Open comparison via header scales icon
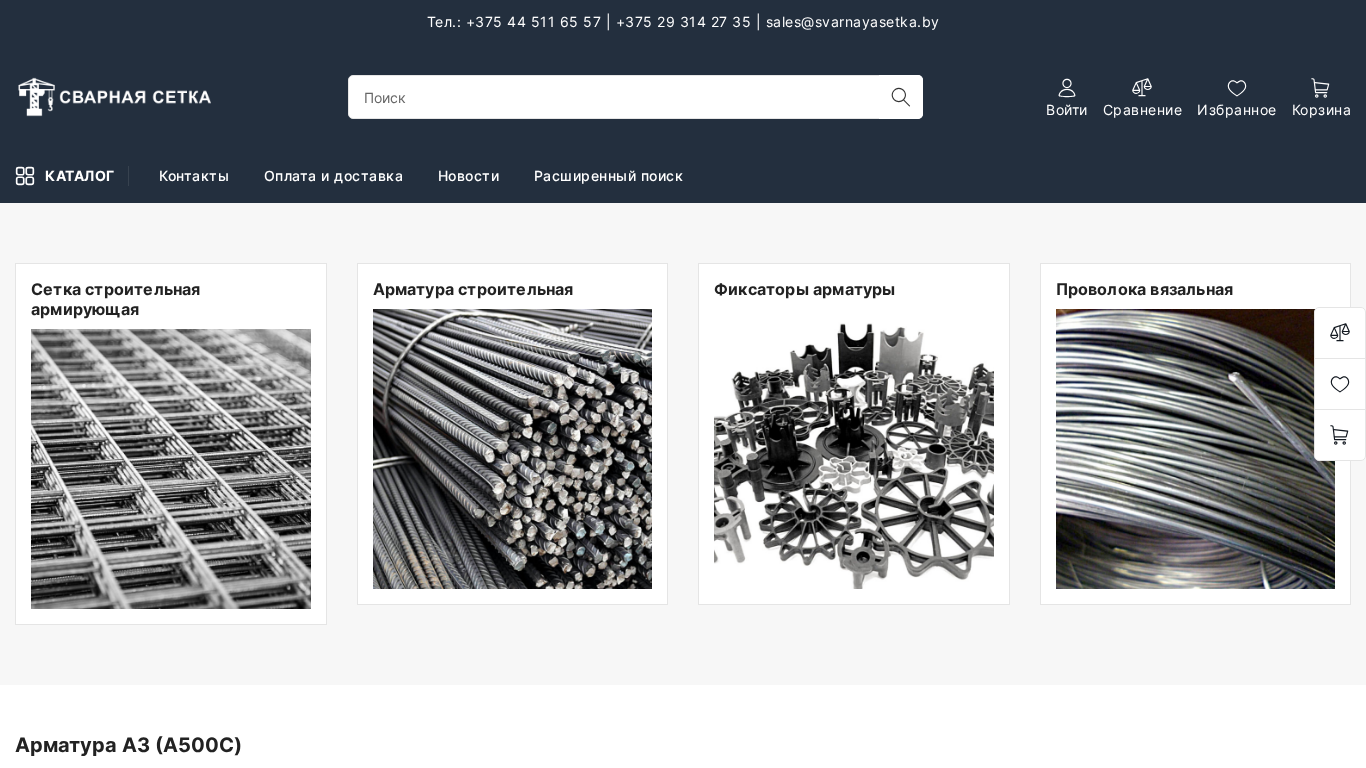This screenshot has width=1366, height=768. 1142,88
